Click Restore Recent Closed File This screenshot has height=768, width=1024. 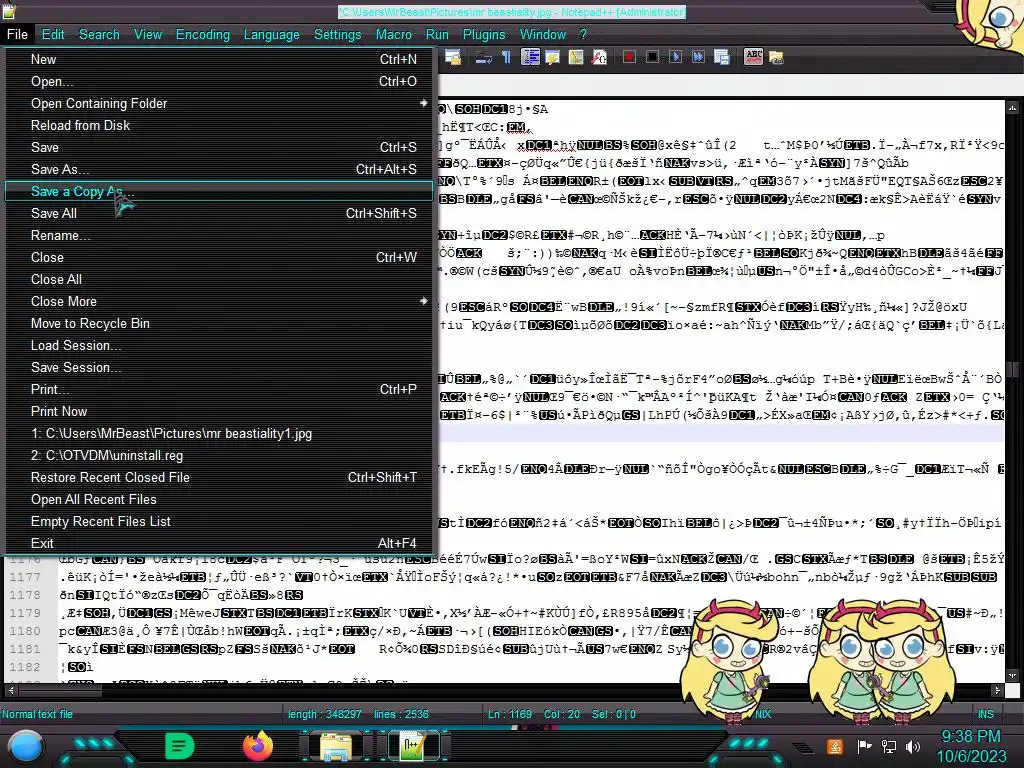[x=219, y=477]
